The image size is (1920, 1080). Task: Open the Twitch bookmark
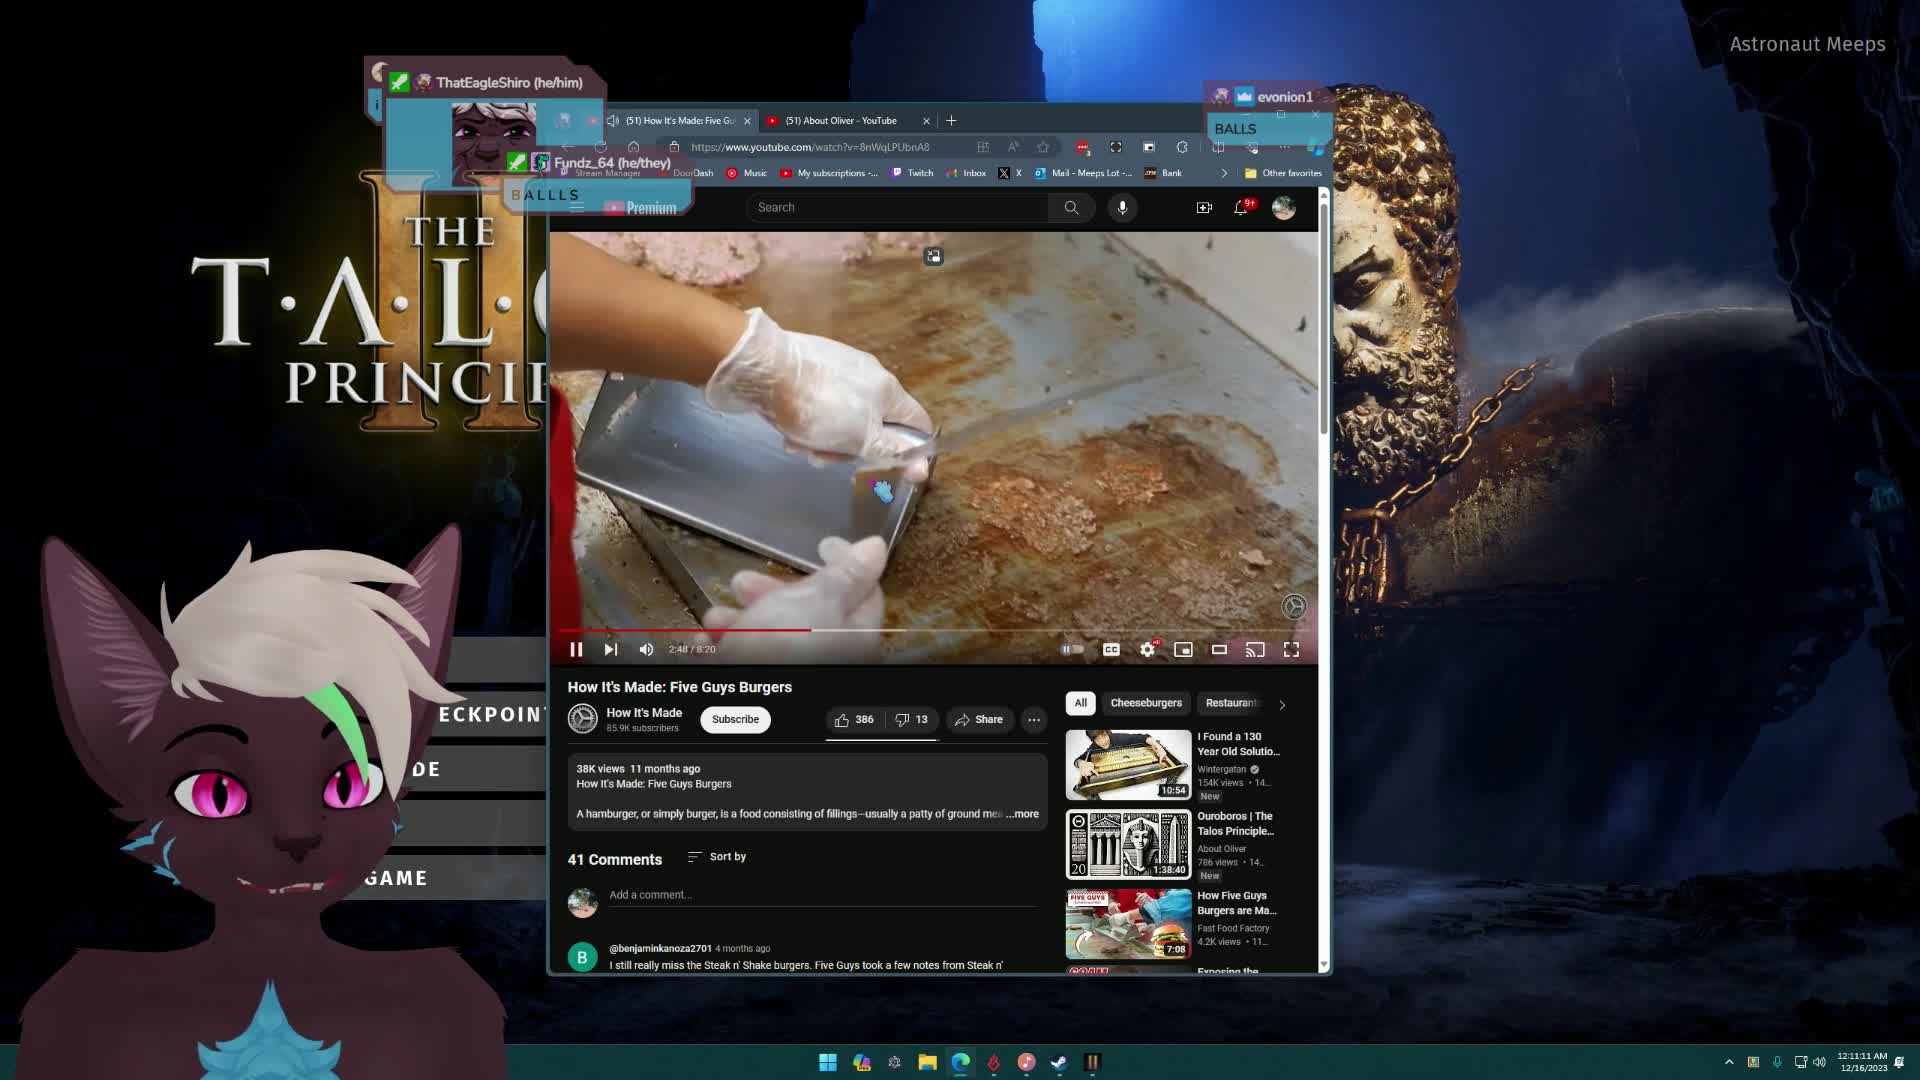point(913,173)
